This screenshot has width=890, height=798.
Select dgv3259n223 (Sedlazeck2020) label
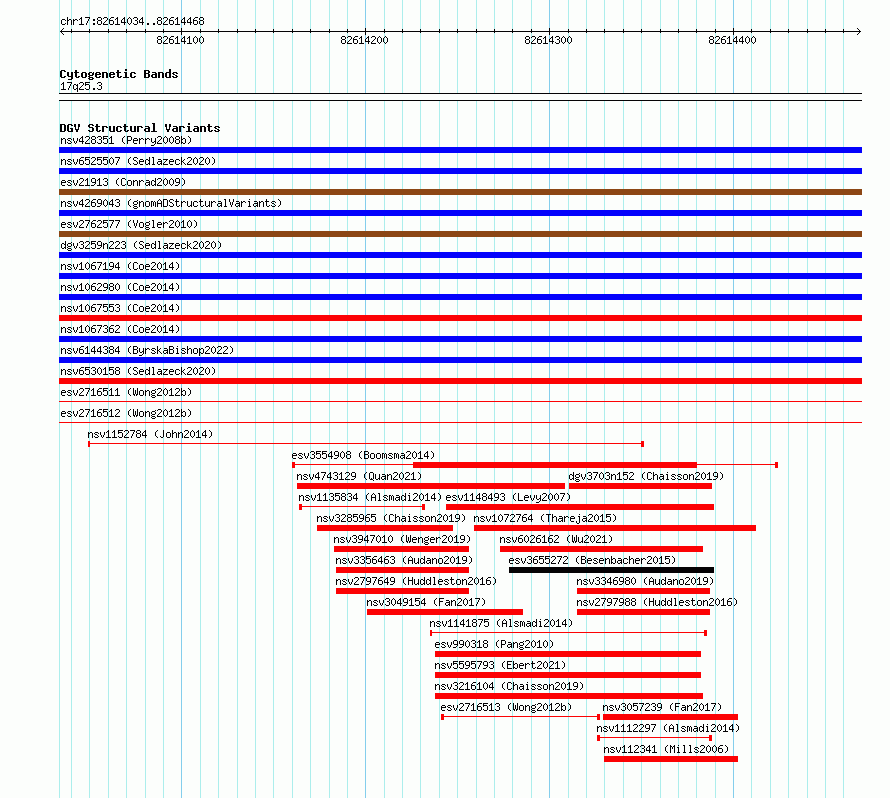pos(141,245)
